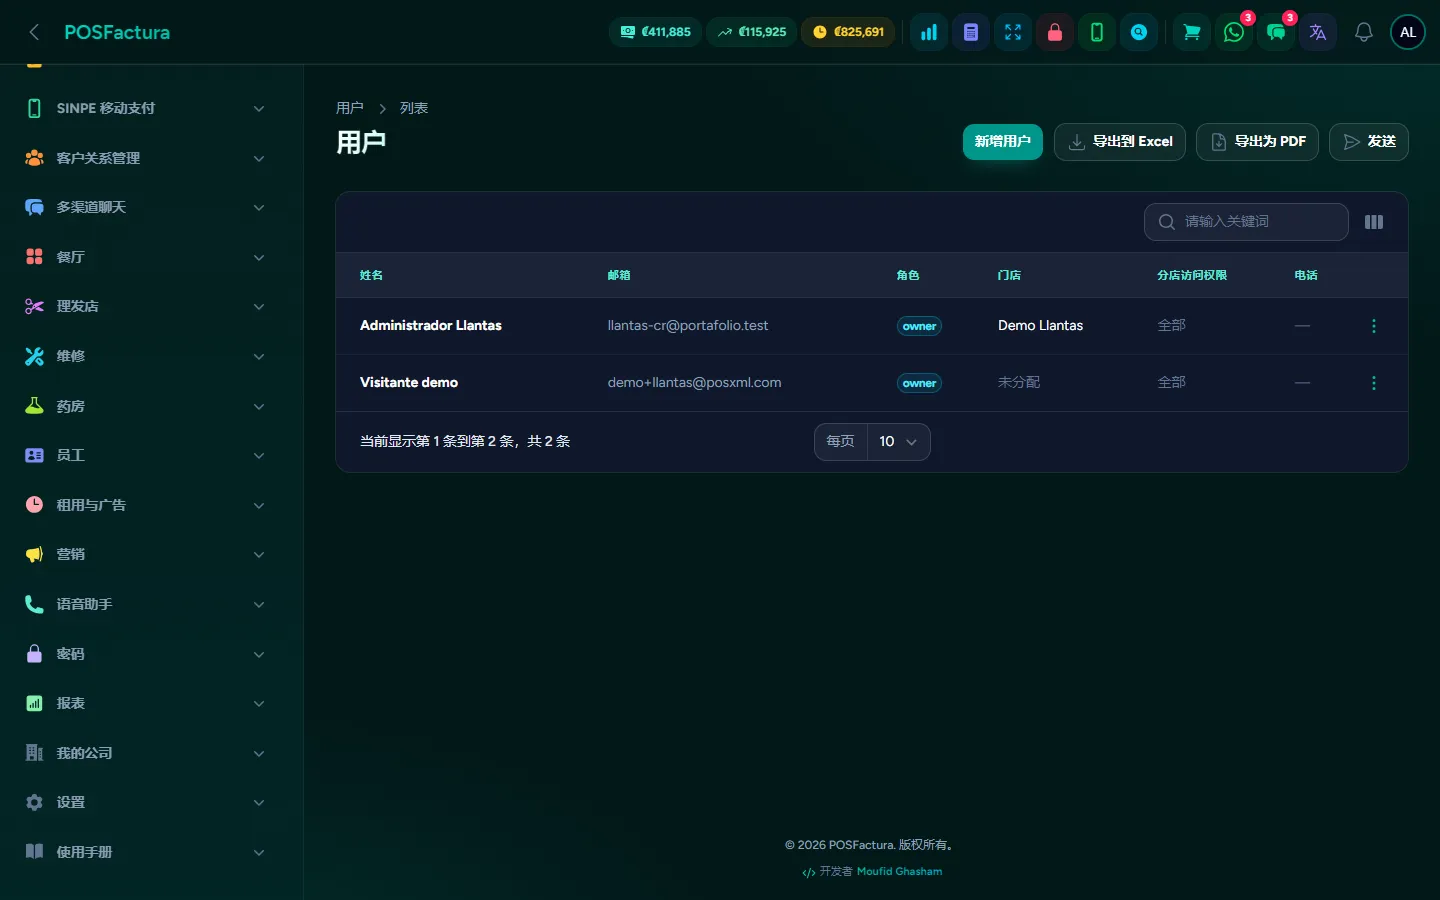Click email llantas-cr@portafolio.test
This screenshot has height=900, width=1440.
tap(688, 326)
